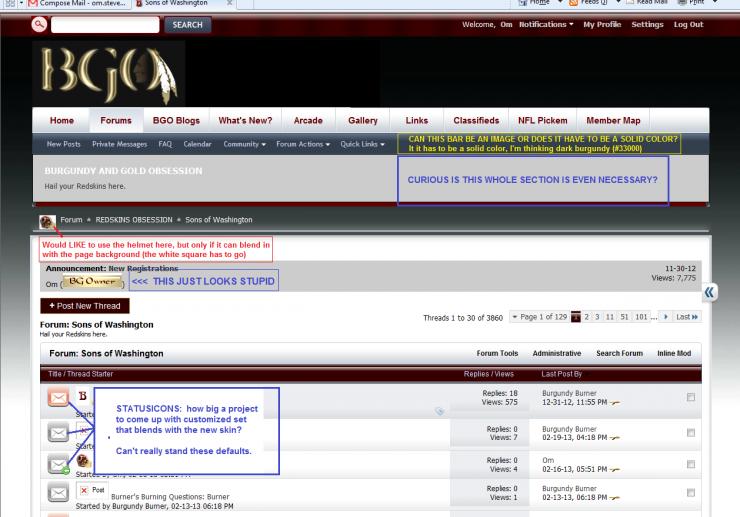Open the BGO Blogs tab

point(176,120)
